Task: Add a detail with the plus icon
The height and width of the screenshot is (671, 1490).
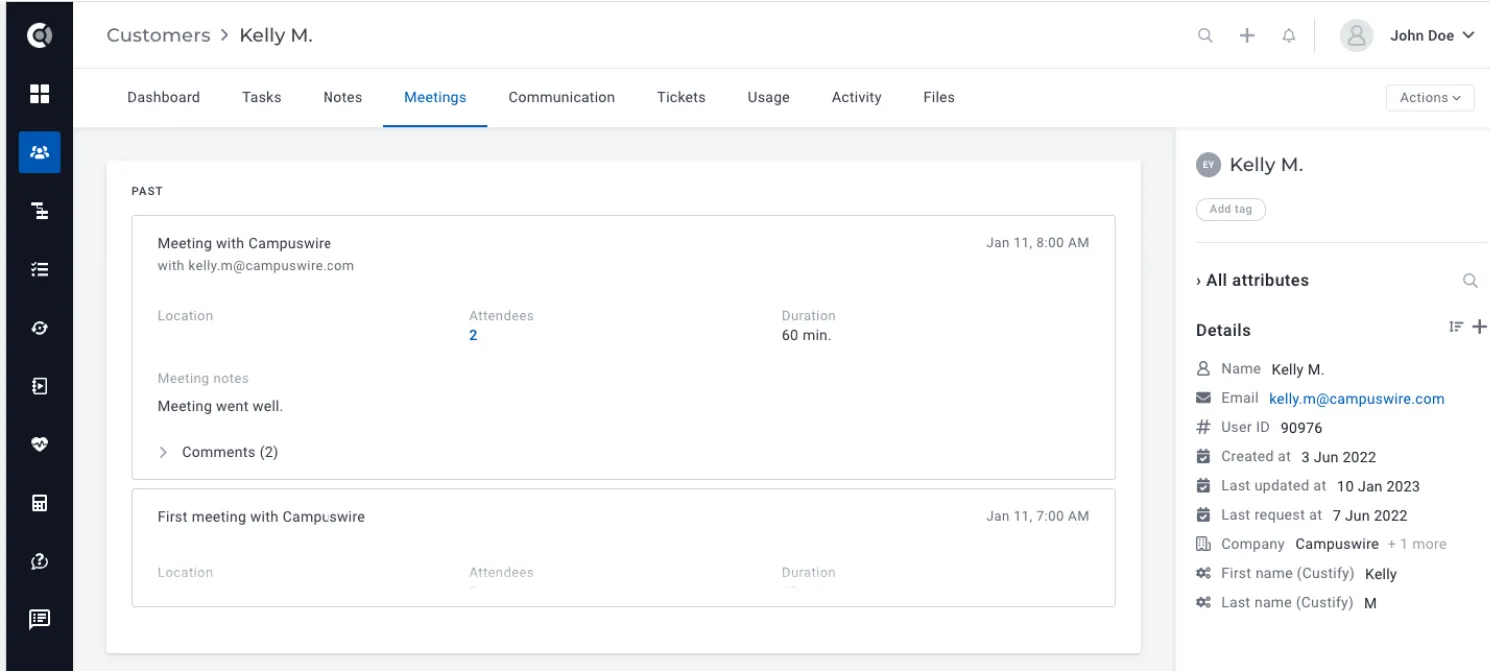Action: (x=1480, y=327)
